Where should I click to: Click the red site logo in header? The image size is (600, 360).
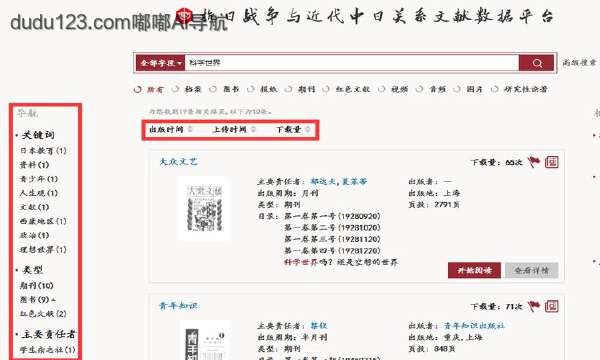(184, 16)
